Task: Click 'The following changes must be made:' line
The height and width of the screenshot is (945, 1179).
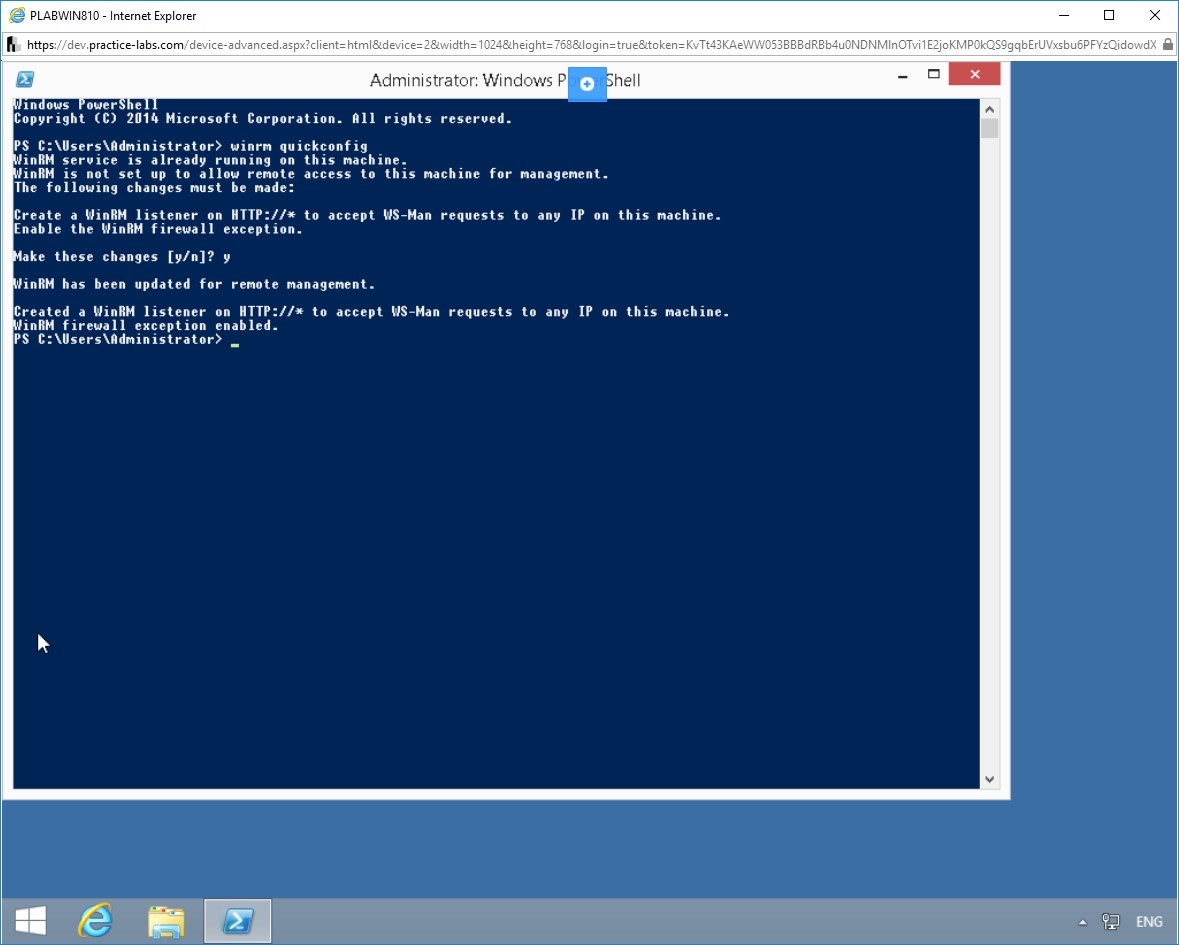Action: tap(154, 188)
